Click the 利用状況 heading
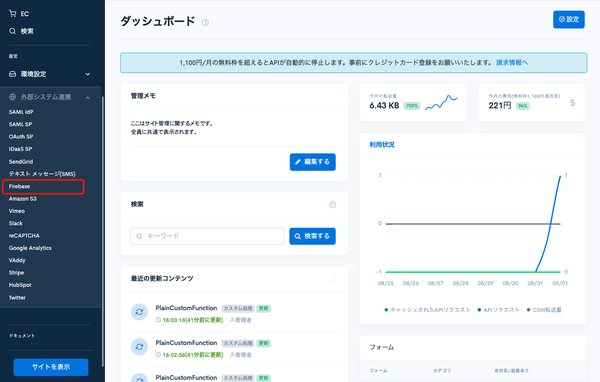This screenshot has width=600, height=382. (x=382, y=145)
